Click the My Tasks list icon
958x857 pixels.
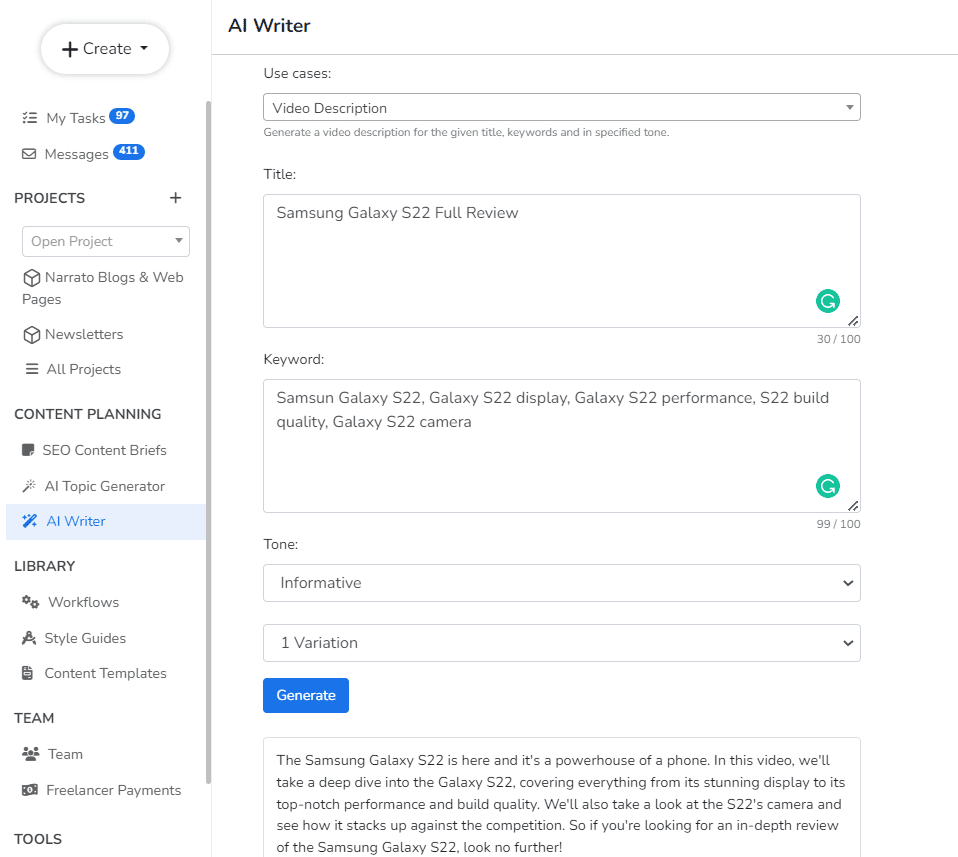click(x=29, y=118)
